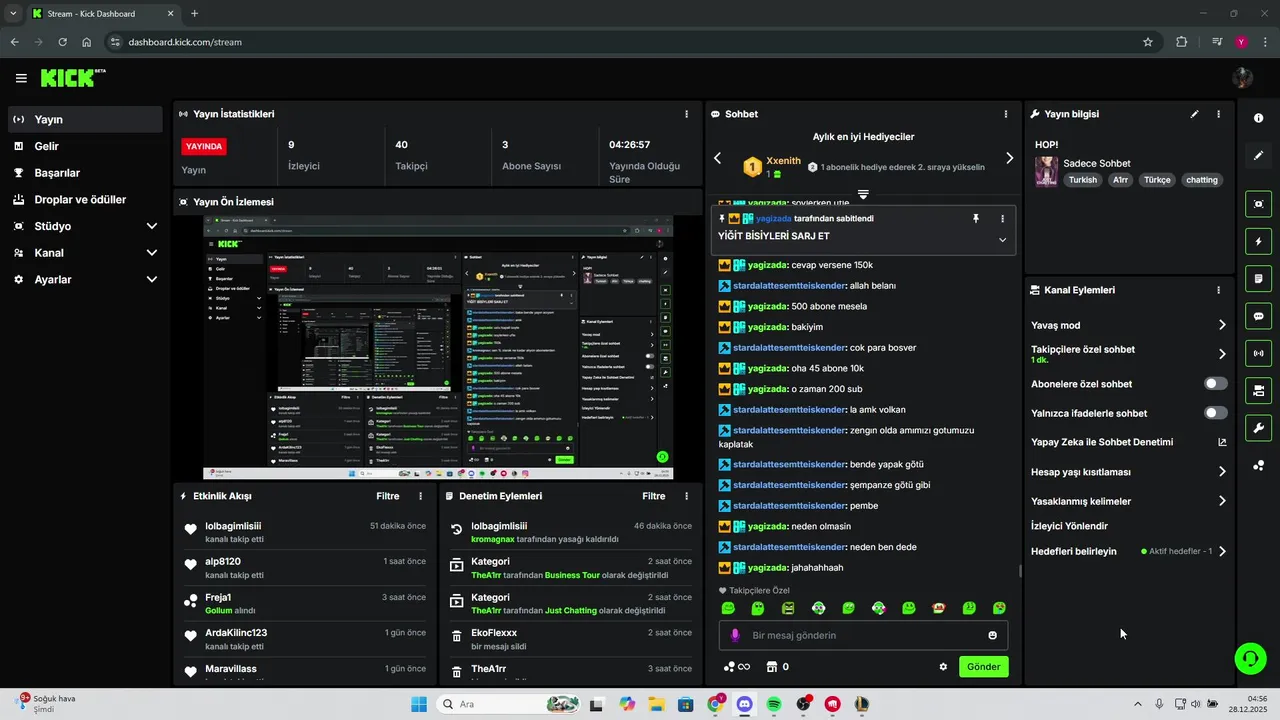This screenshot has height=720, width=1280.
Task: Toggle the broadcast stats sidebar icon
Action: pyautogui.click(x=1258, y=353)
